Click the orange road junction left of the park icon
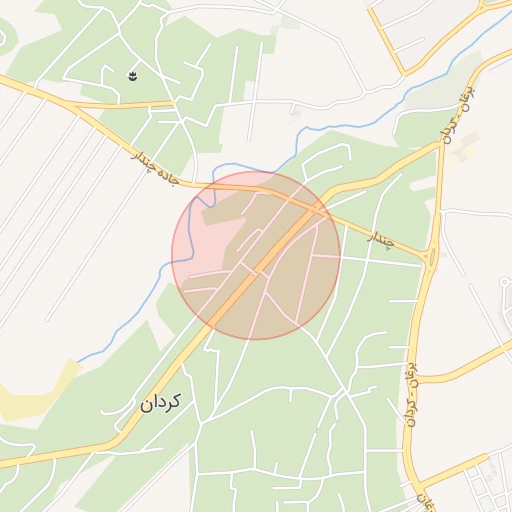The height and width of the screenshot is (512, 512). 74,106
